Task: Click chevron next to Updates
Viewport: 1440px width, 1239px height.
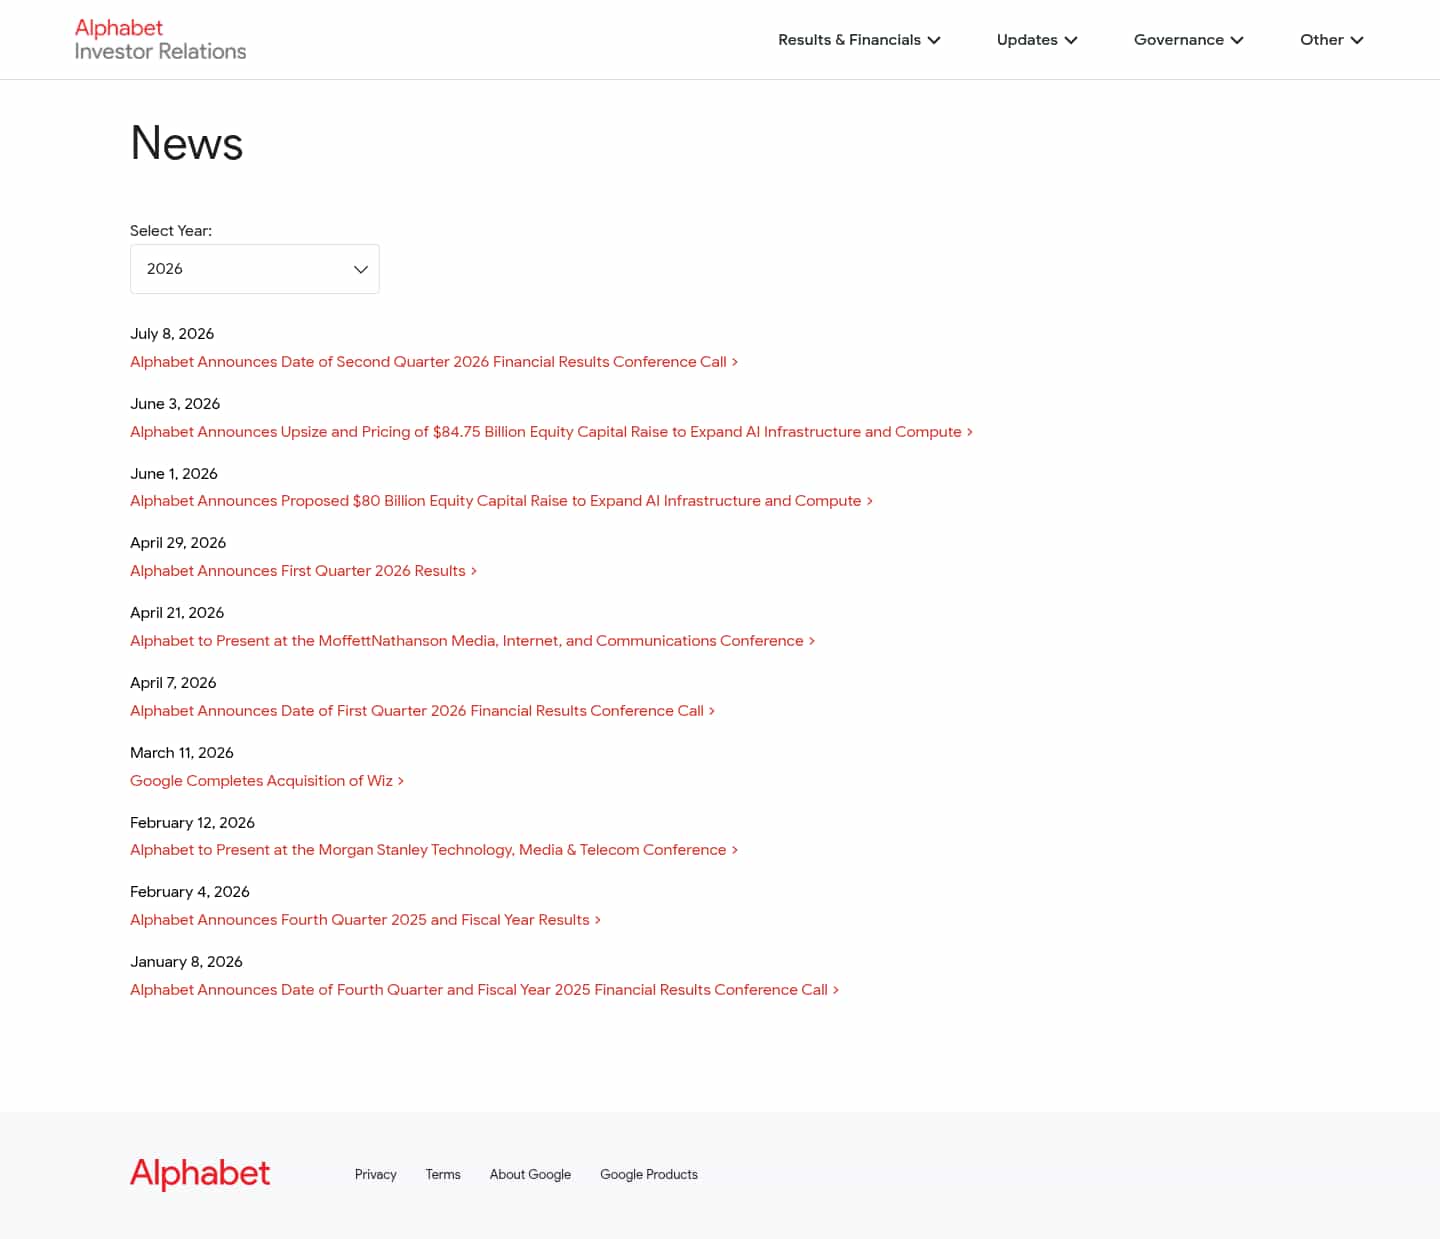Action: pyautogui.click(x=1071, y=40)
